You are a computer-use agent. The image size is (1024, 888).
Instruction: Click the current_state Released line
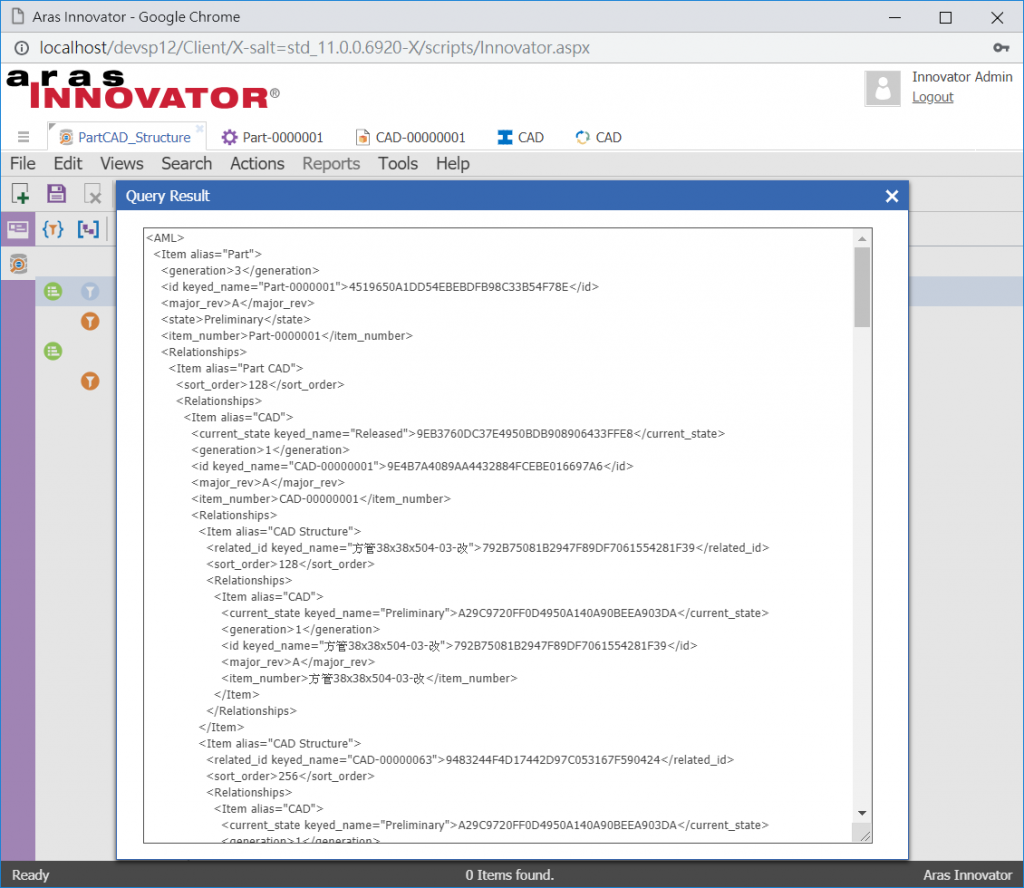[x=458, y=434]
